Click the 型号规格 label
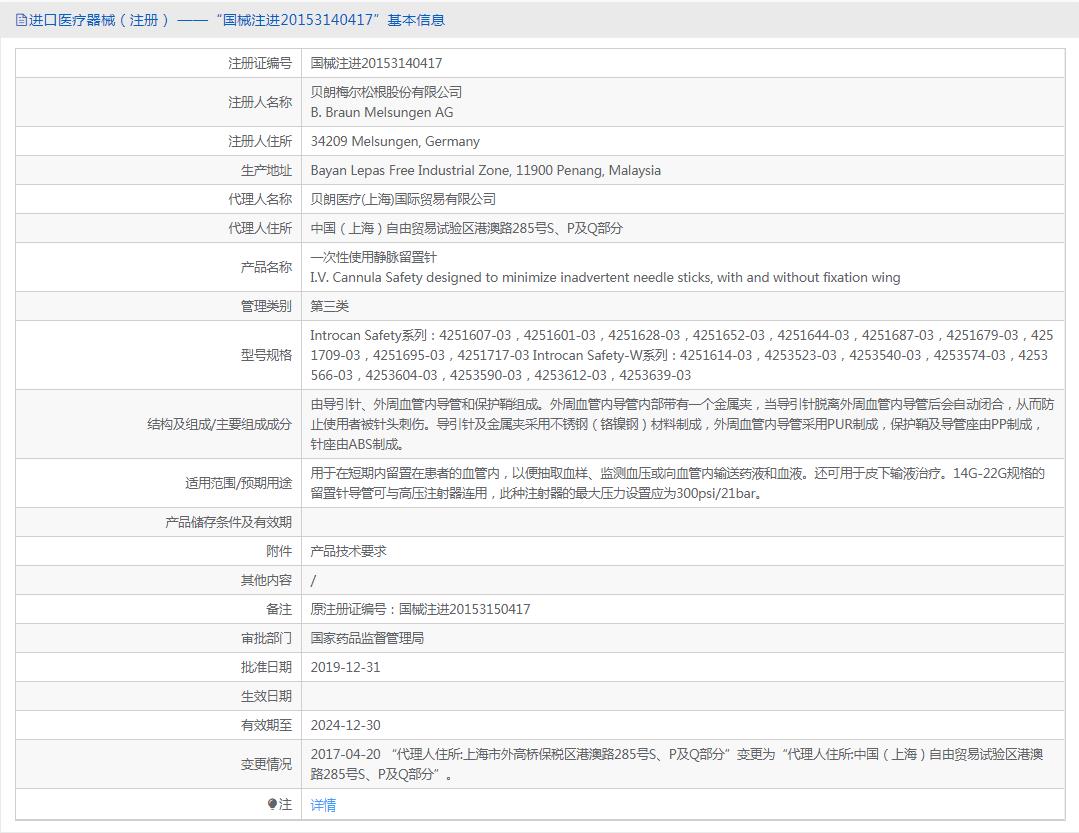This screenshot has height=833, width=1079. tap(266, 355)
